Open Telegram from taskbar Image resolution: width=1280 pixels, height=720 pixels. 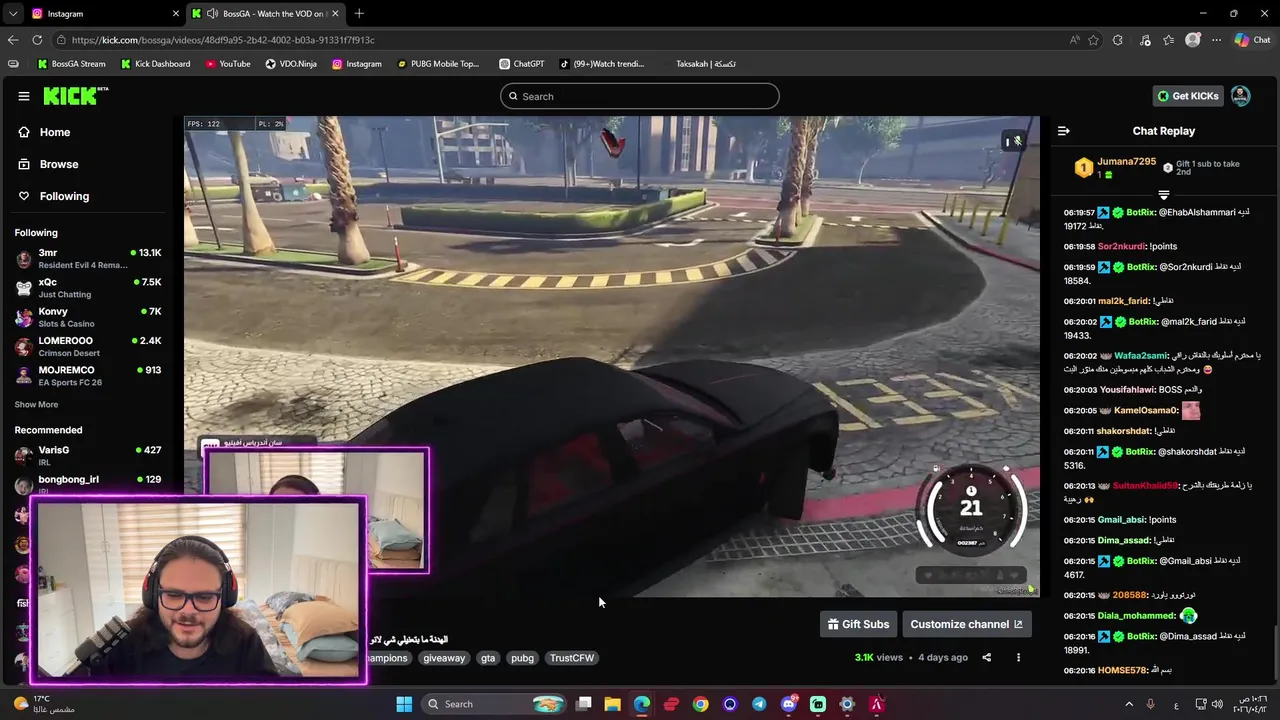(x=759, y=704)
